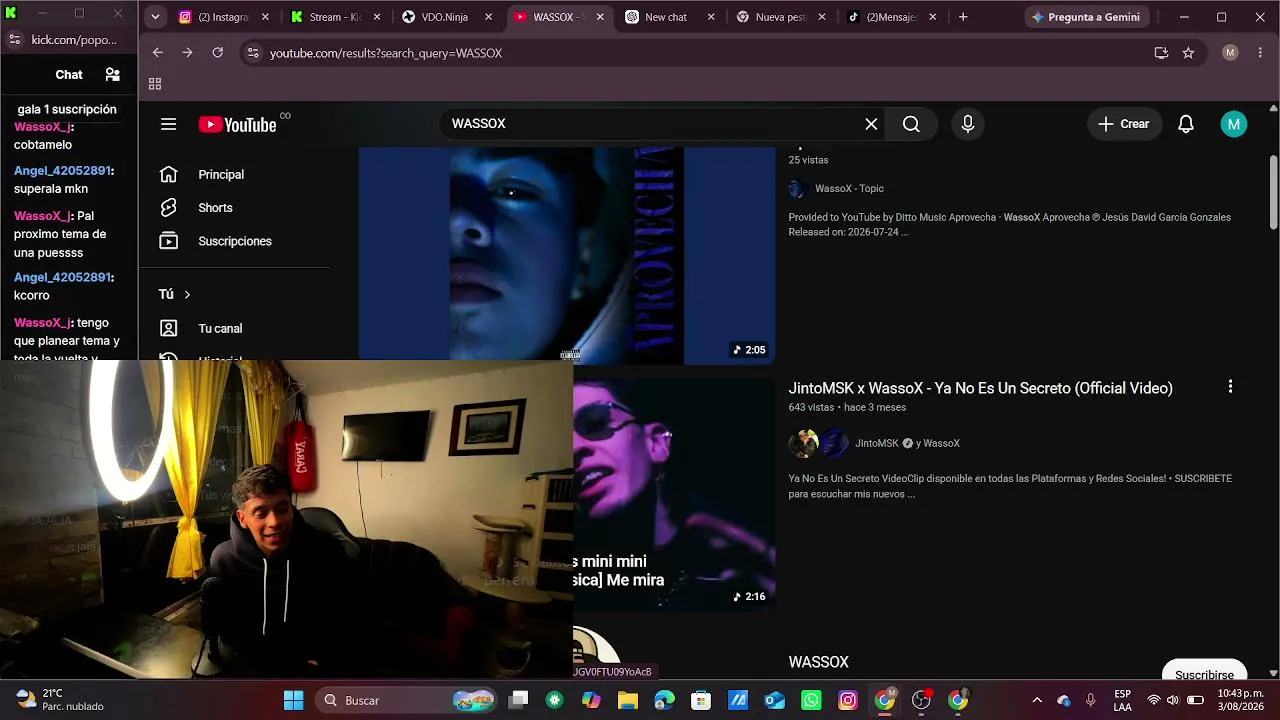Click the "Chat" heading in Kick panel
1280x720 pixels.
(x=69, y=75)
